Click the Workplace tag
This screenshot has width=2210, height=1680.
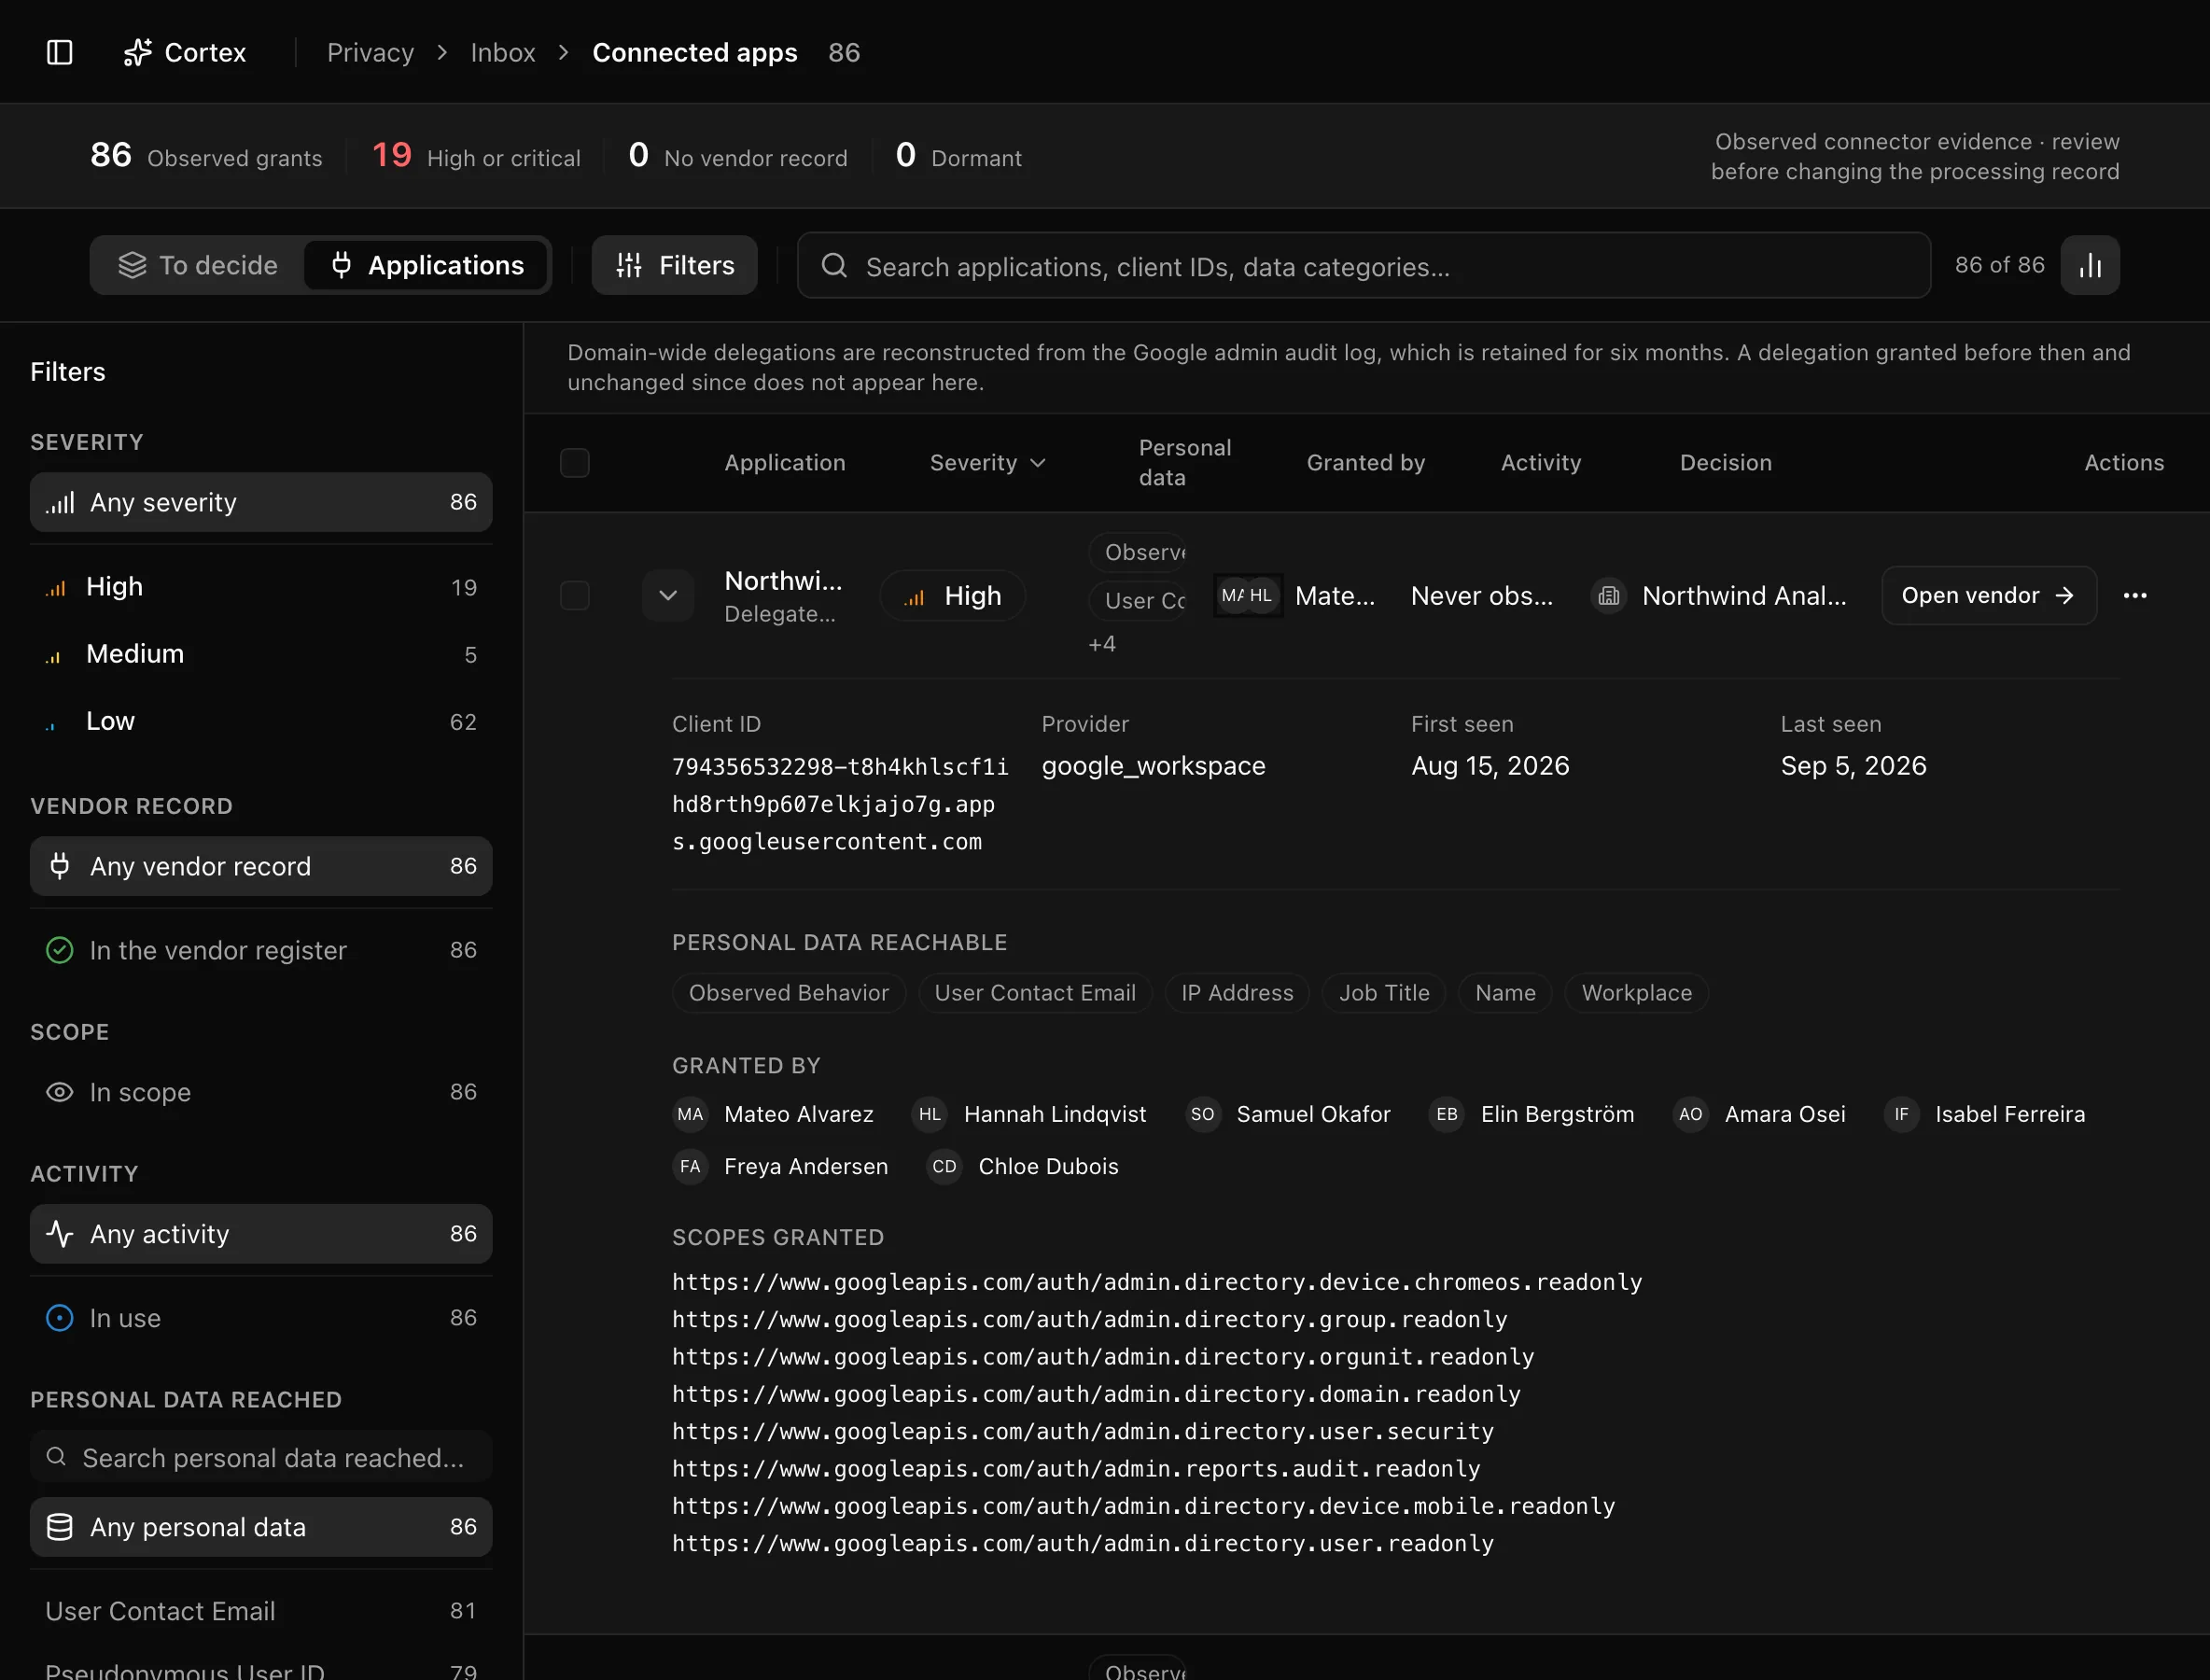pos(1636,993)
